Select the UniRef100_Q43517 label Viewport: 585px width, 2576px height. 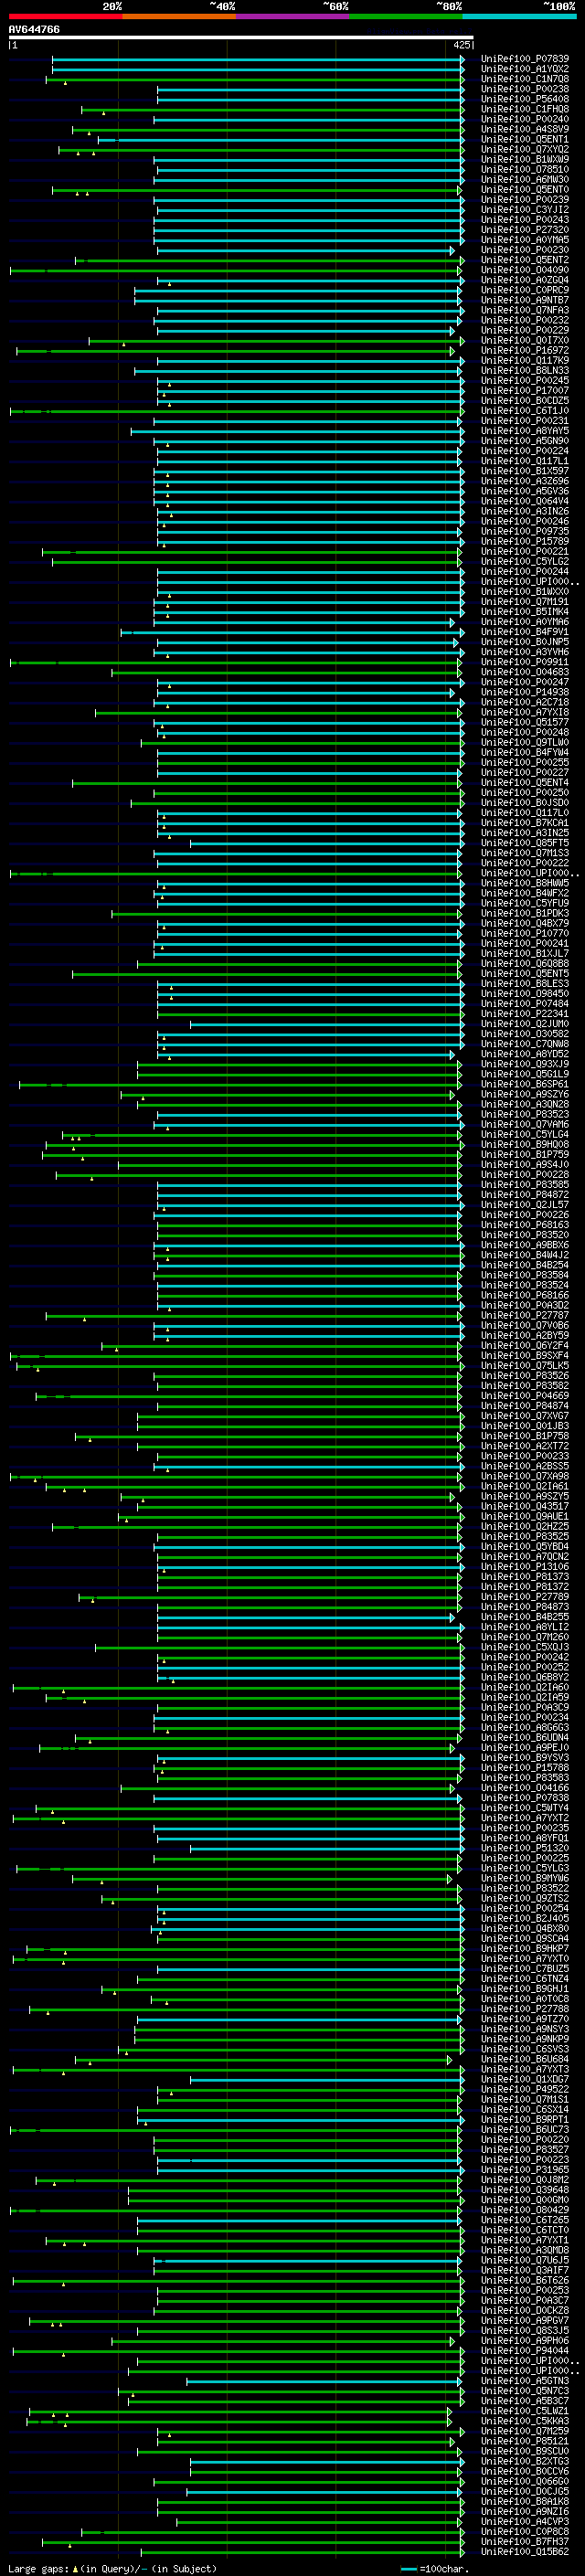[x=525, y=1507]
